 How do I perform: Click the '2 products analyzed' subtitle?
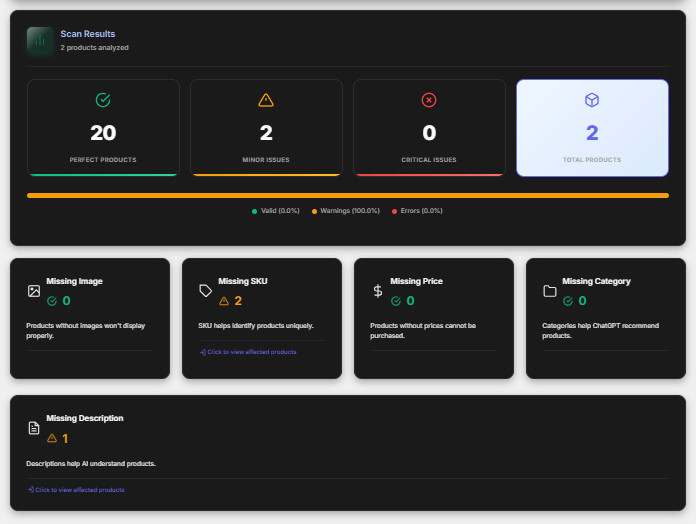click(95, 47)
